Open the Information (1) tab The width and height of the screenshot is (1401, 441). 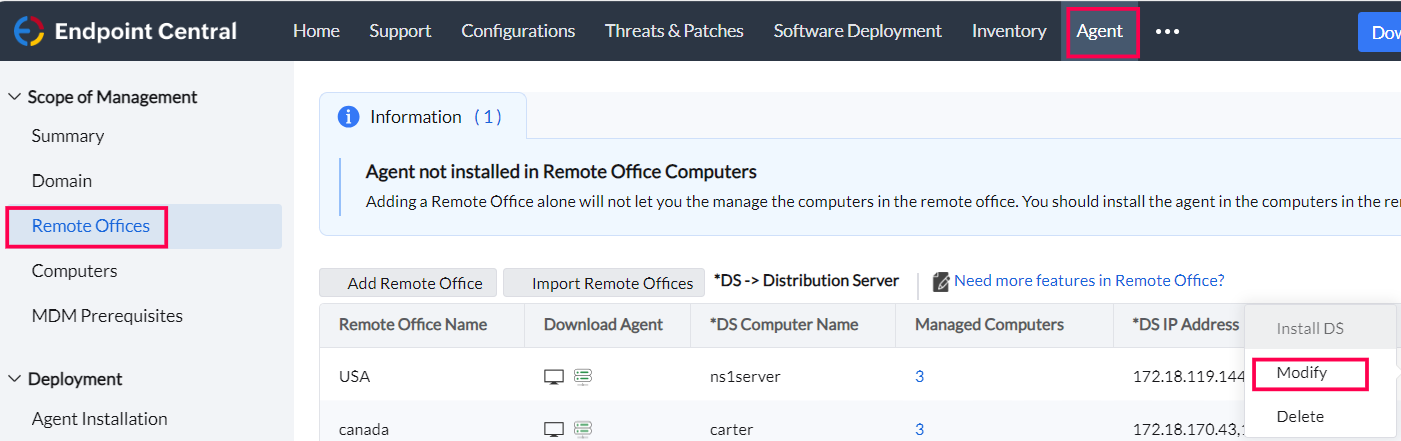[x=422, y=117]
